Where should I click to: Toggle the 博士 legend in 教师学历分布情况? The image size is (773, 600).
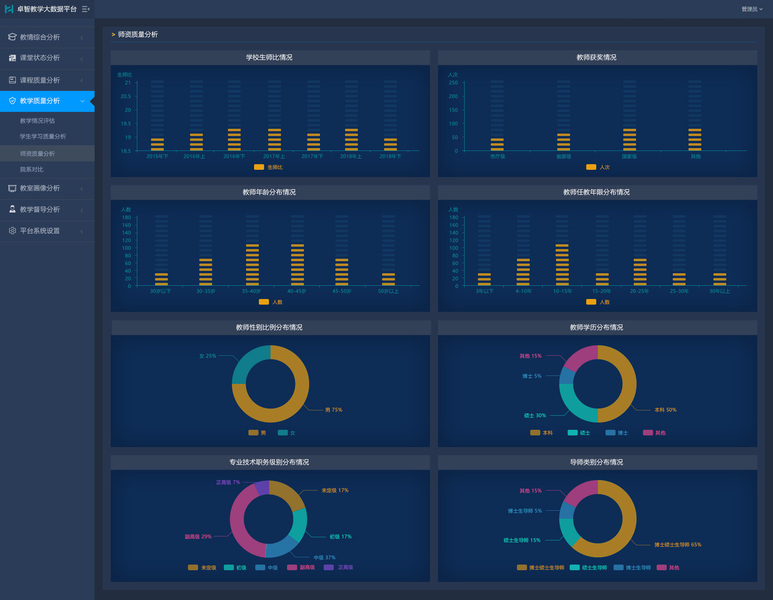pyautogui.click(x=617, y=432)
